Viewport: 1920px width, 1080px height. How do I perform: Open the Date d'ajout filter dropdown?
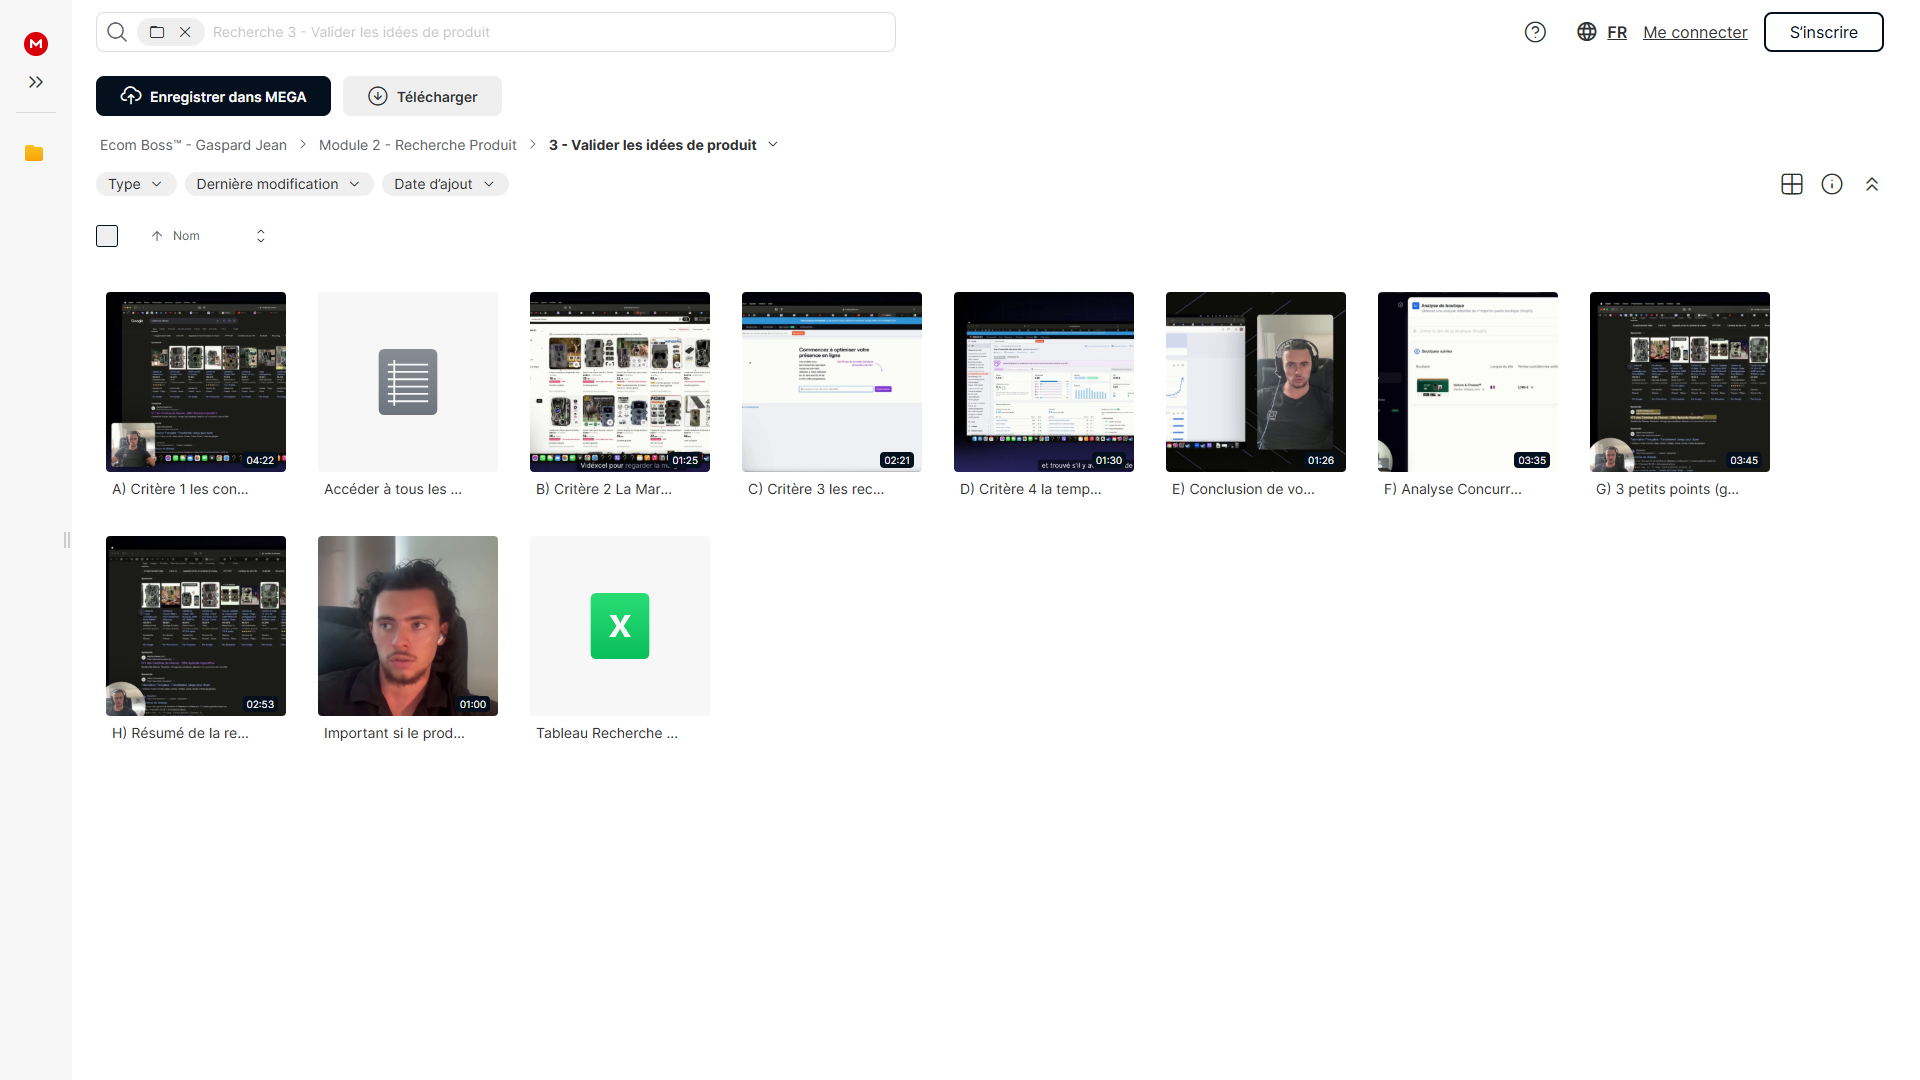click(445, 184)
